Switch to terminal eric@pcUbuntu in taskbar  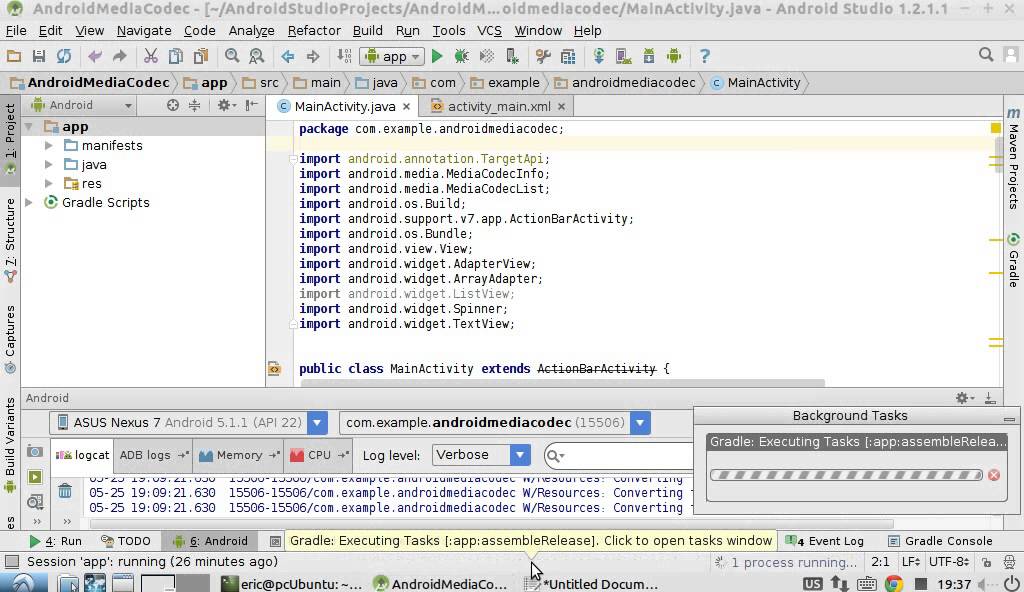[292, 584]
